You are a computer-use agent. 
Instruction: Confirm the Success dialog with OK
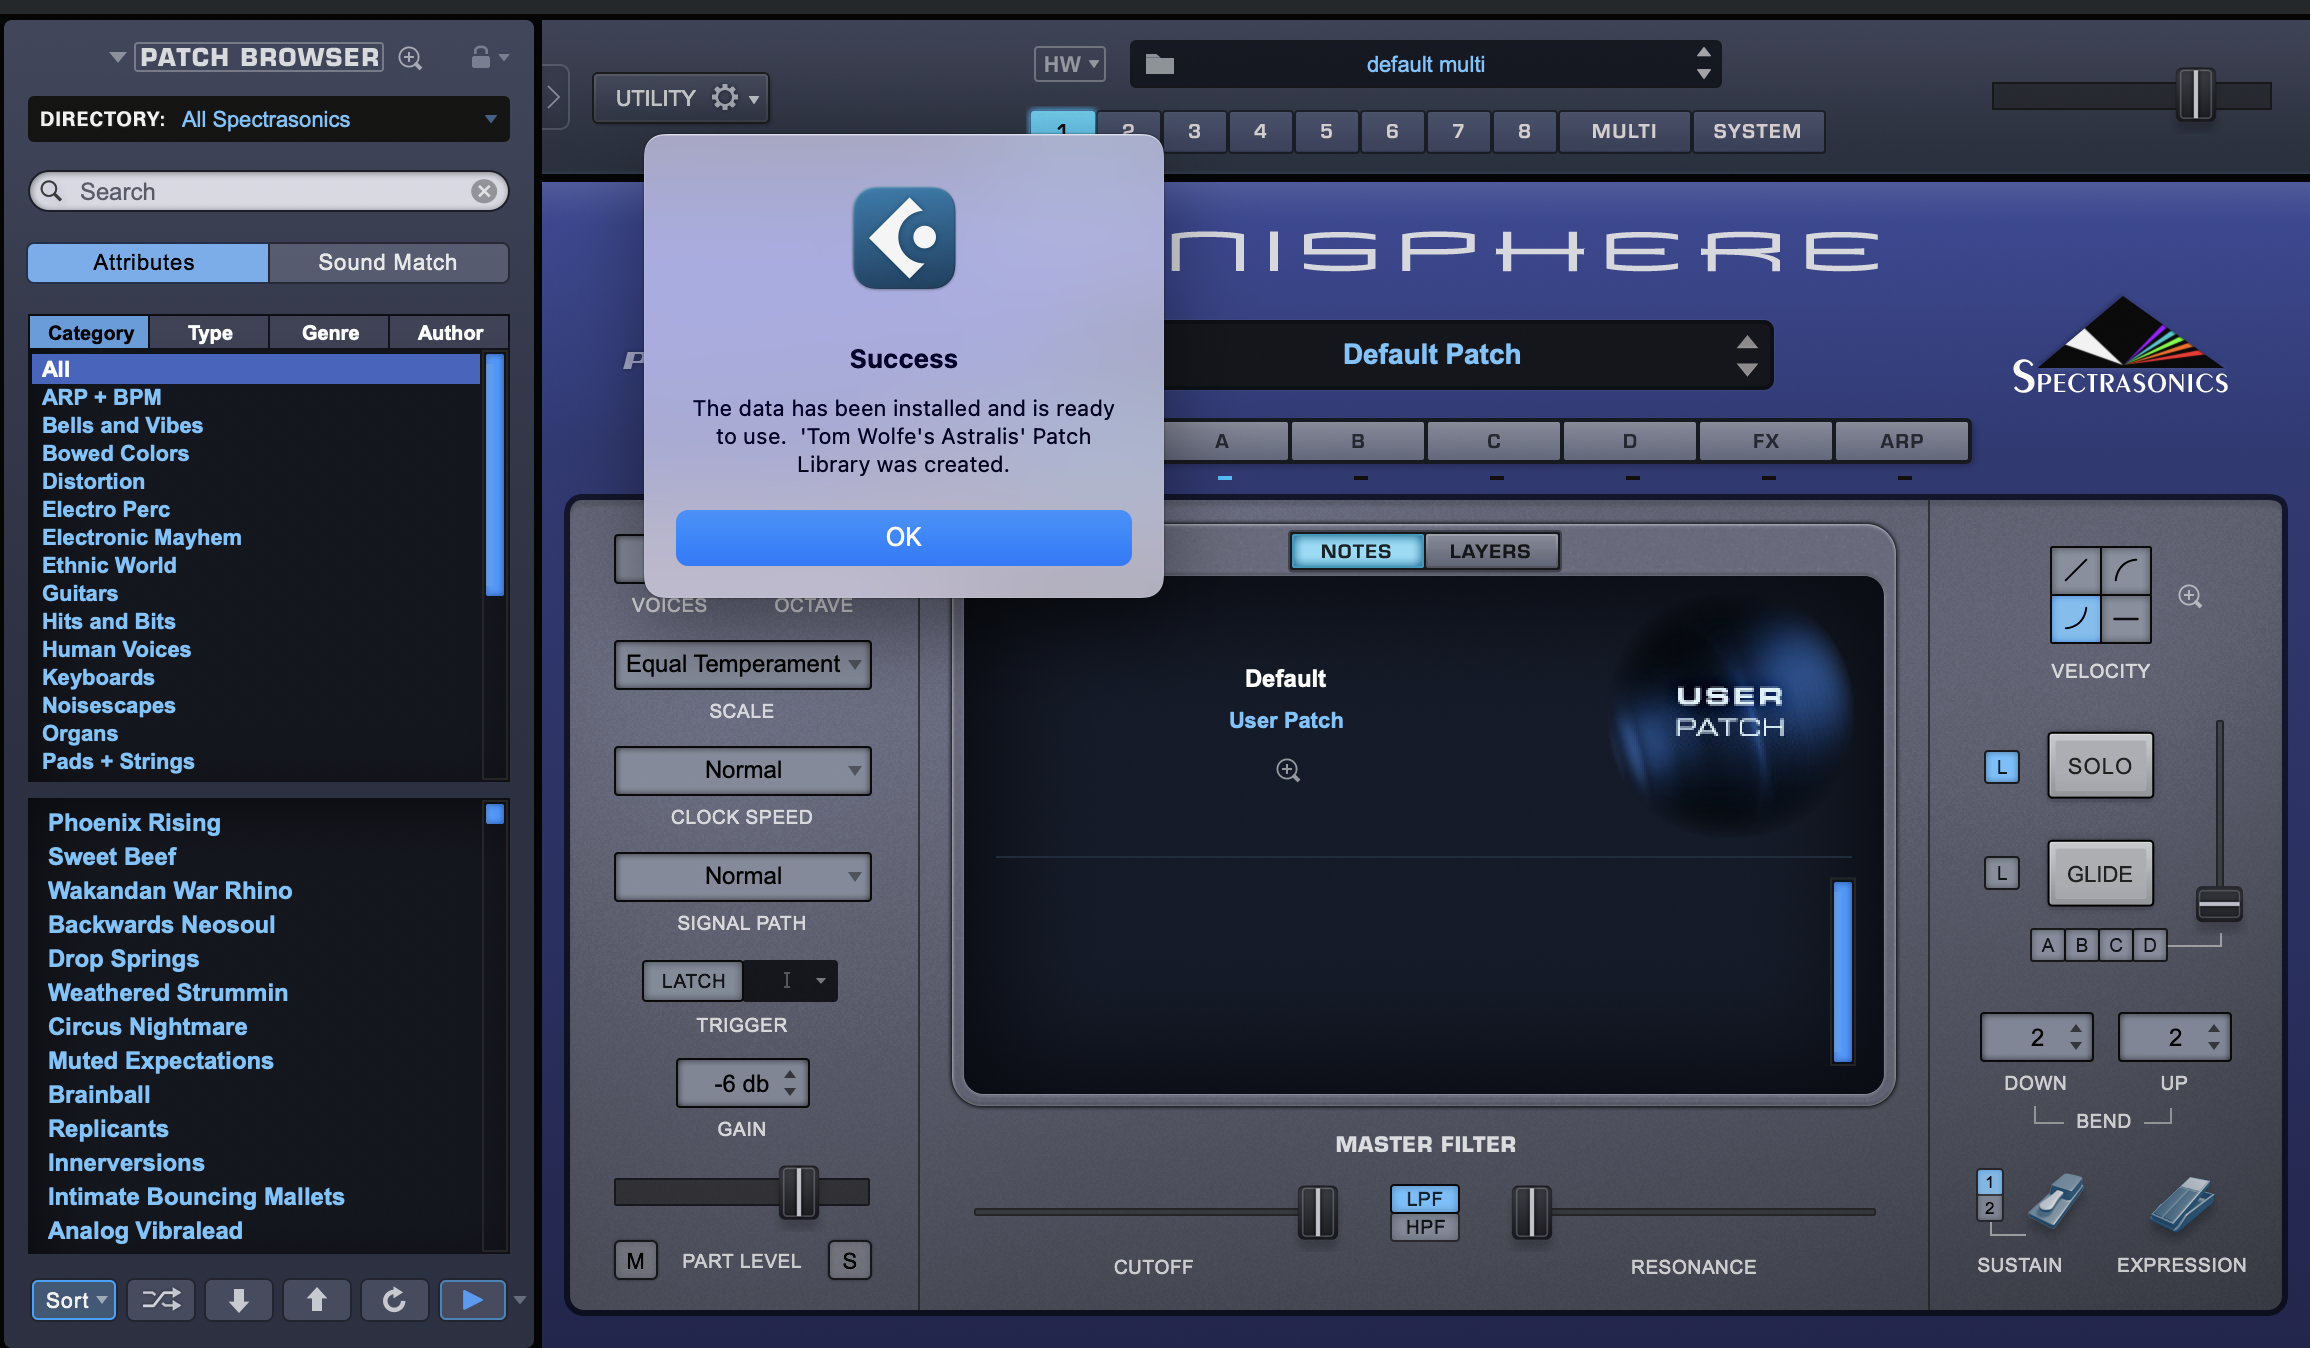tap(904, 537)
